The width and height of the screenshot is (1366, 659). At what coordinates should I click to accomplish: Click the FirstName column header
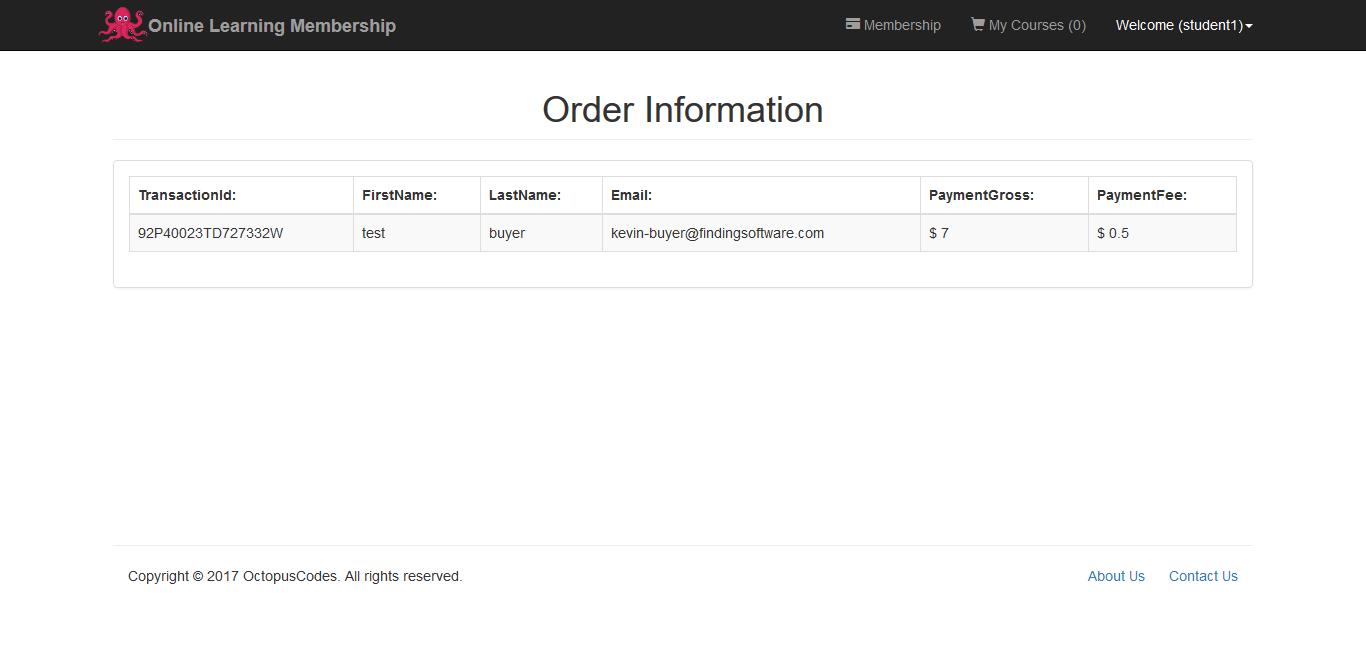pos(399,195)
